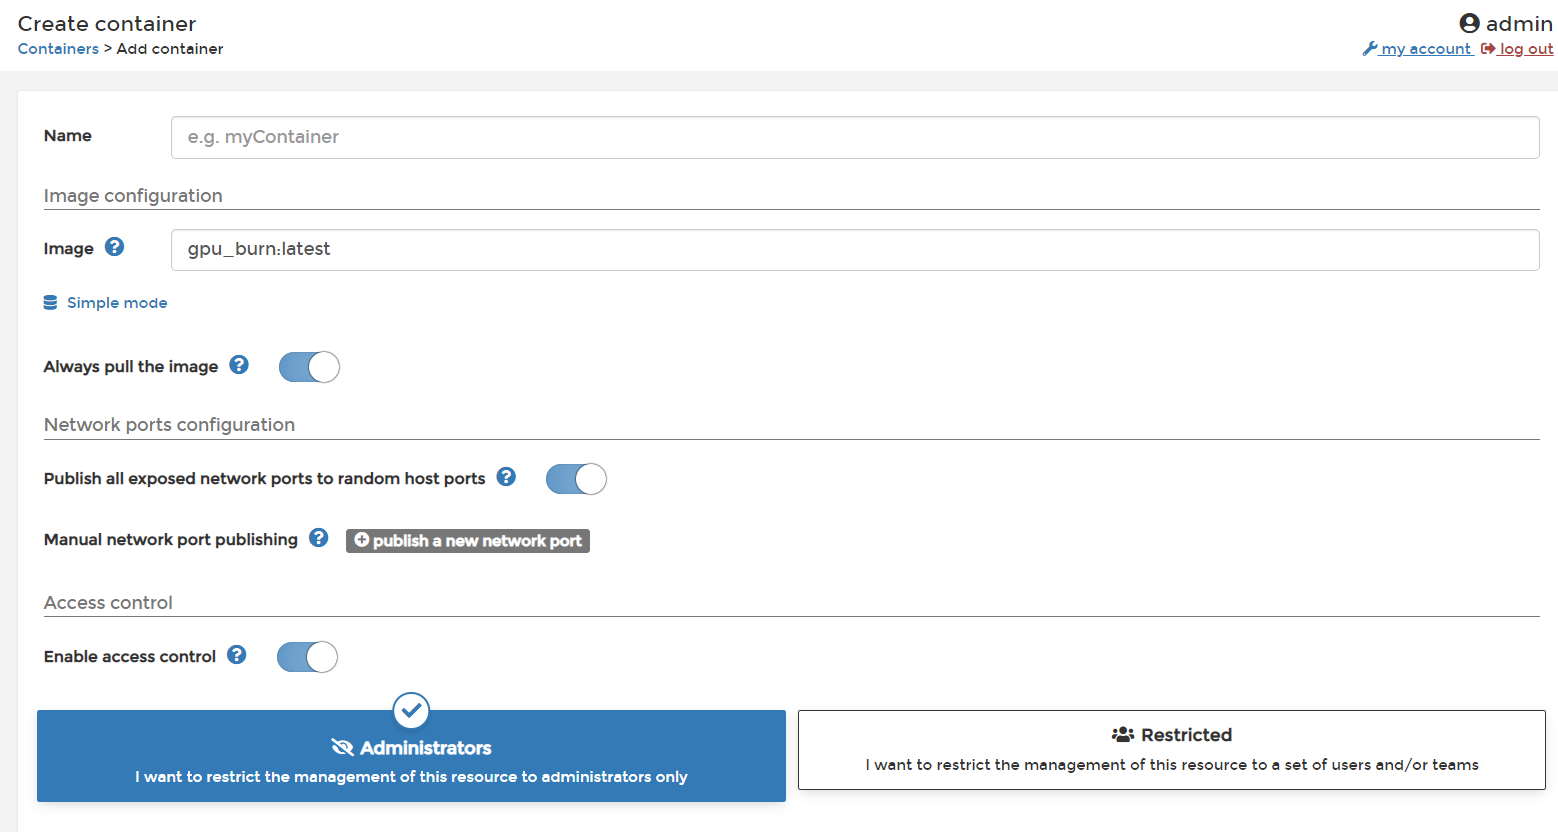Toggle the Always pull the image switch

click(309, 367)
